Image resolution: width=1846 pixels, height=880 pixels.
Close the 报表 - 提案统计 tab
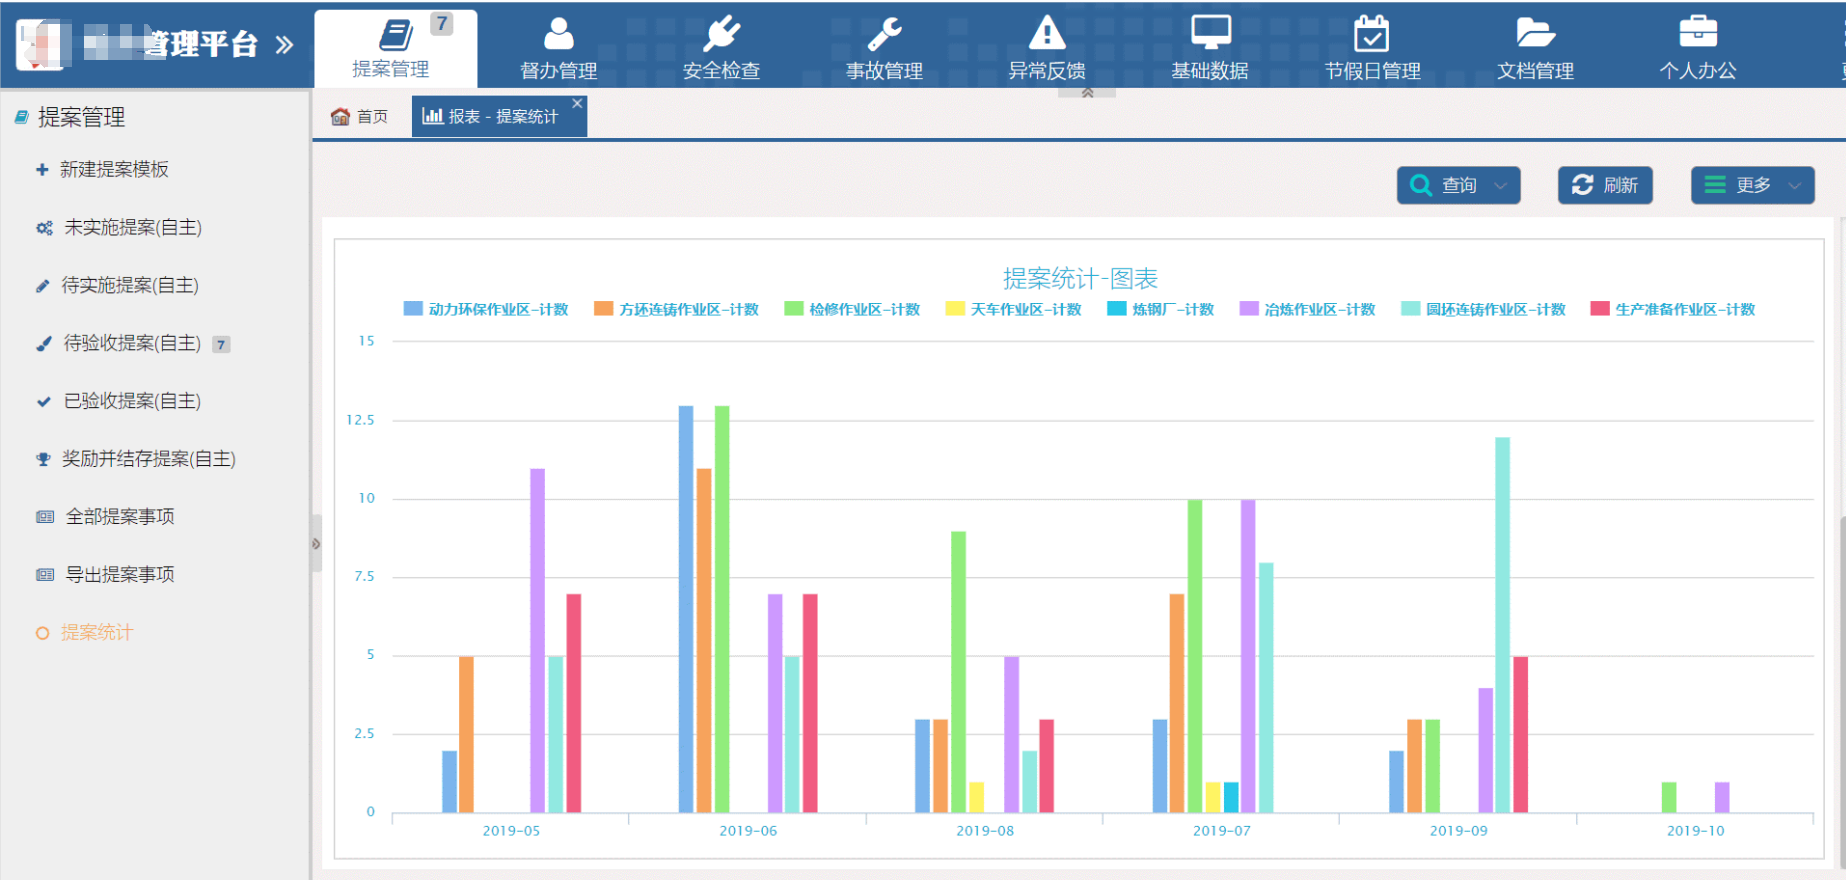(577, 104)
